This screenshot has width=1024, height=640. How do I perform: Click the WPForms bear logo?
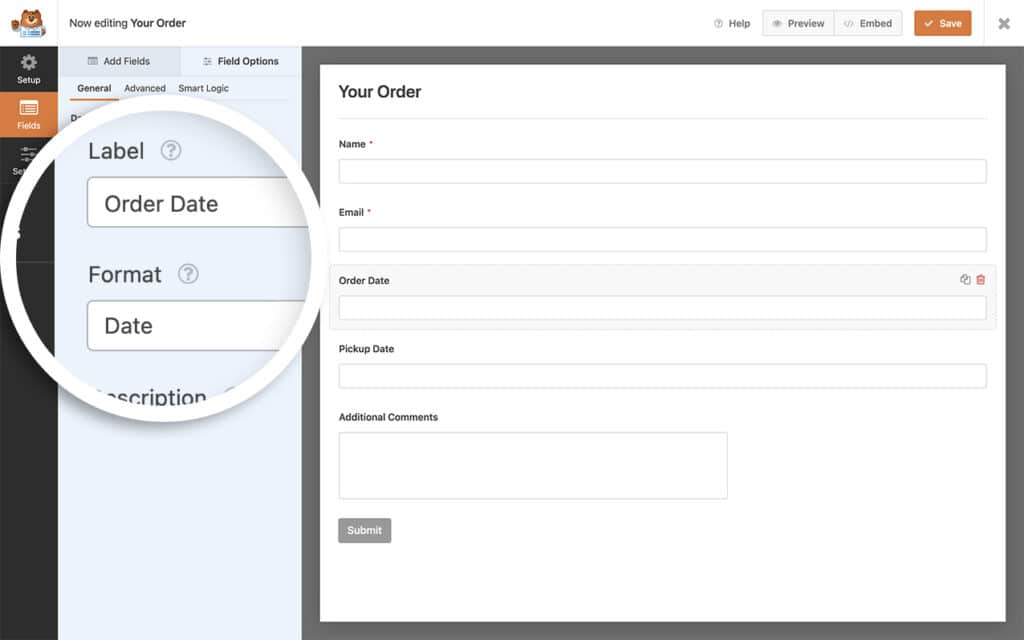click(x=29, y=22)
